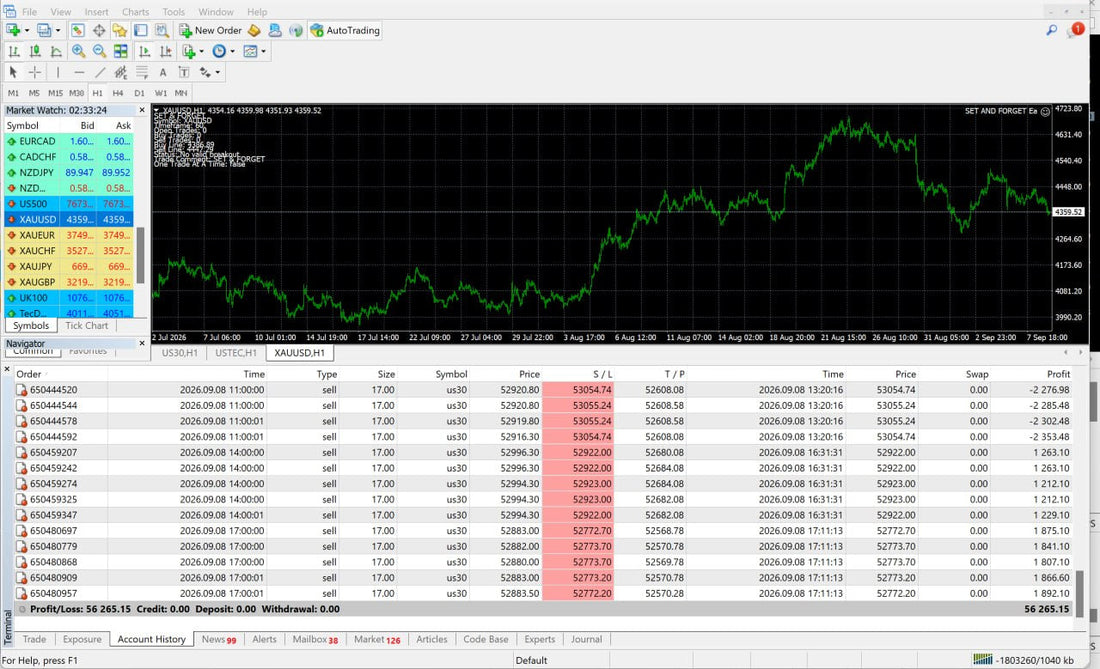Image resolution: width=1100 pixels, height=669 pixels.
Task: Switch chart to line chart style
Action: pos(56,51)
